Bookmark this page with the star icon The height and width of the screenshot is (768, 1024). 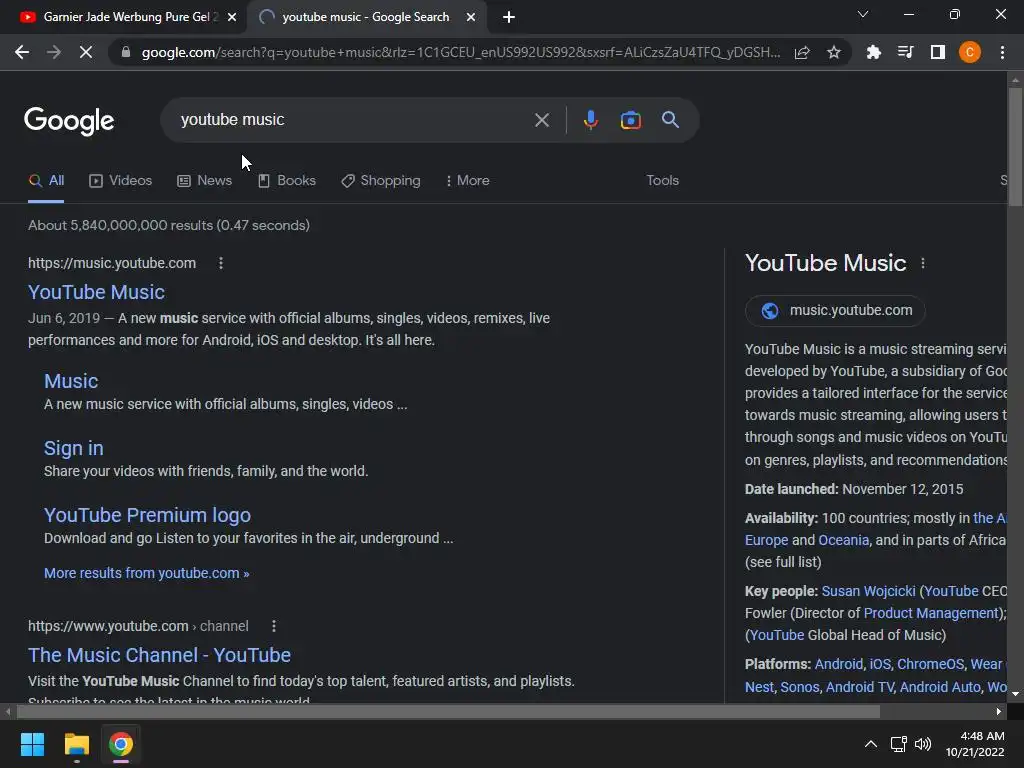pos(833,52)
